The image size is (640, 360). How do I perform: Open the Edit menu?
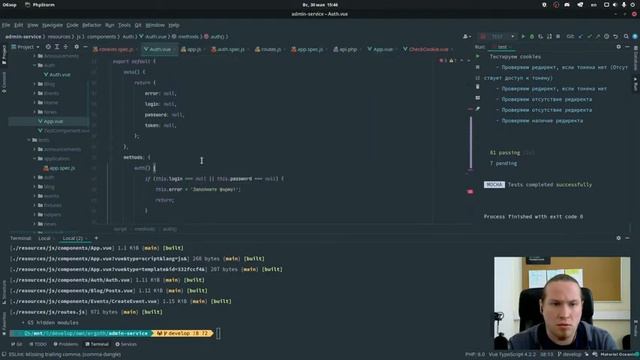coord(19,25)
